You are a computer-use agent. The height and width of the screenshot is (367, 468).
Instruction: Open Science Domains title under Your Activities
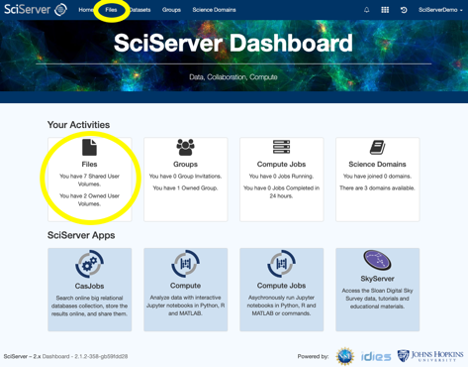tap(377, 164)
